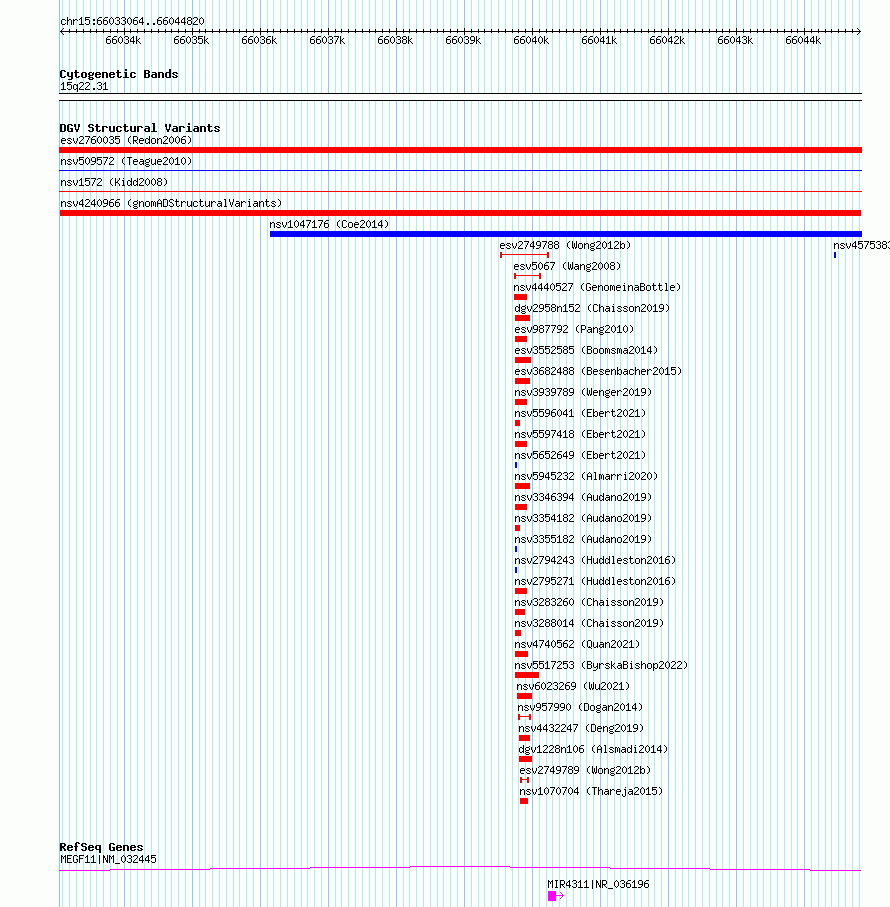Image resolution: width=890 pixels, height=907 pixels.
Task: Click the small blue mark under nsv5652649
Action: [516, 465]
